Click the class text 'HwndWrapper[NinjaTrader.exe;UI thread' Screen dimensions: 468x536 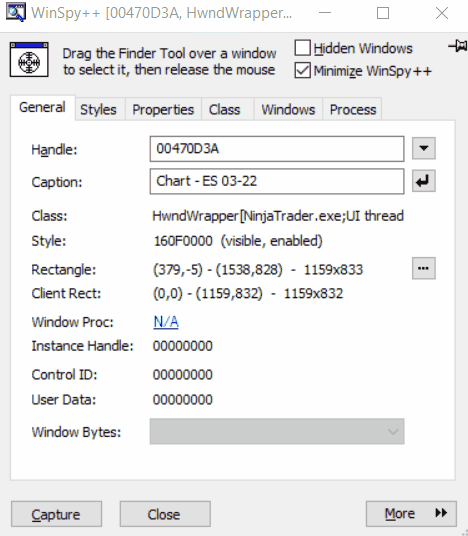(x=278, y=216)
